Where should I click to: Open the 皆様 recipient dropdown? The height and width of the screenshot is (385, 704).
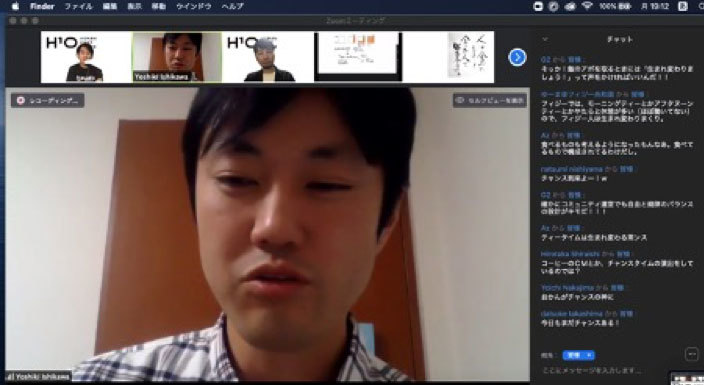pyautogui.click(x=578, y=355)
